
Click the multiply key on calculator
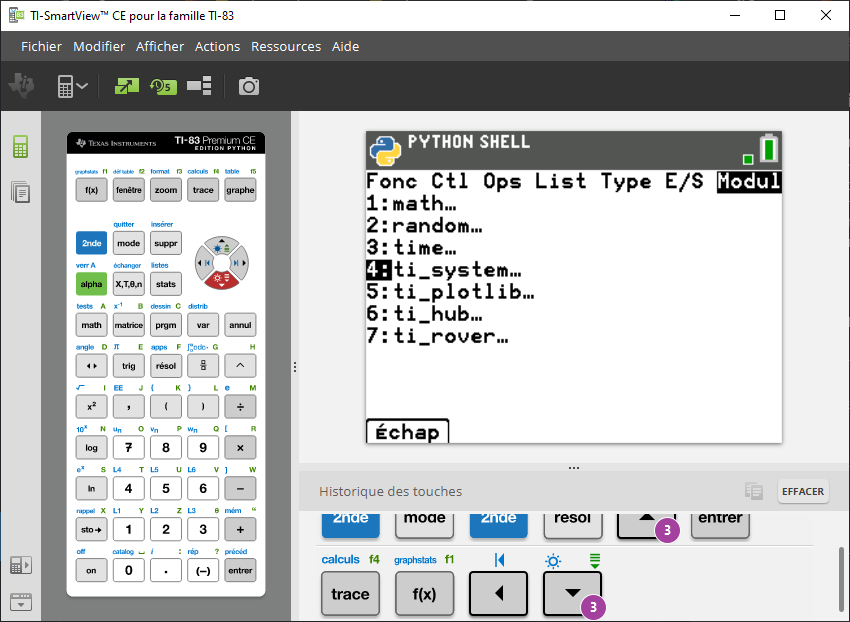point(240,447)
